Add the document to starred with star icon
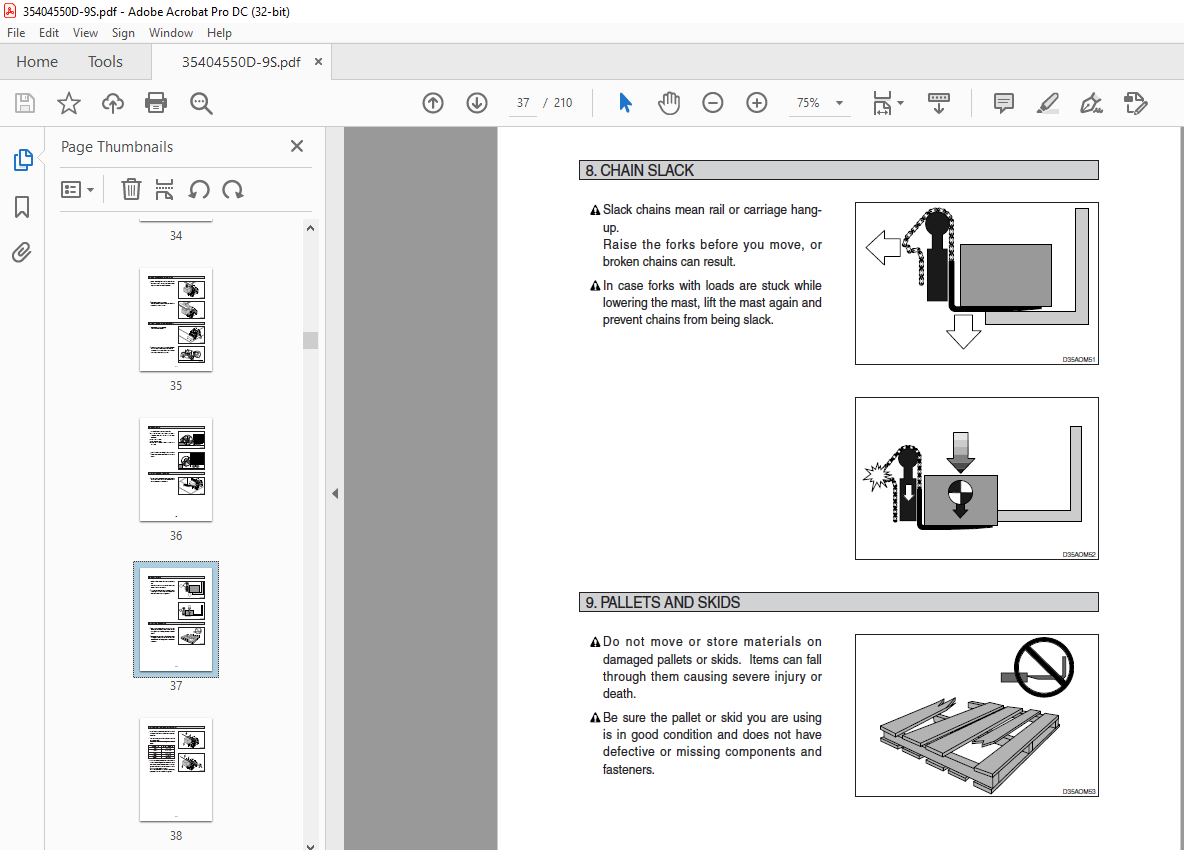 69,103
